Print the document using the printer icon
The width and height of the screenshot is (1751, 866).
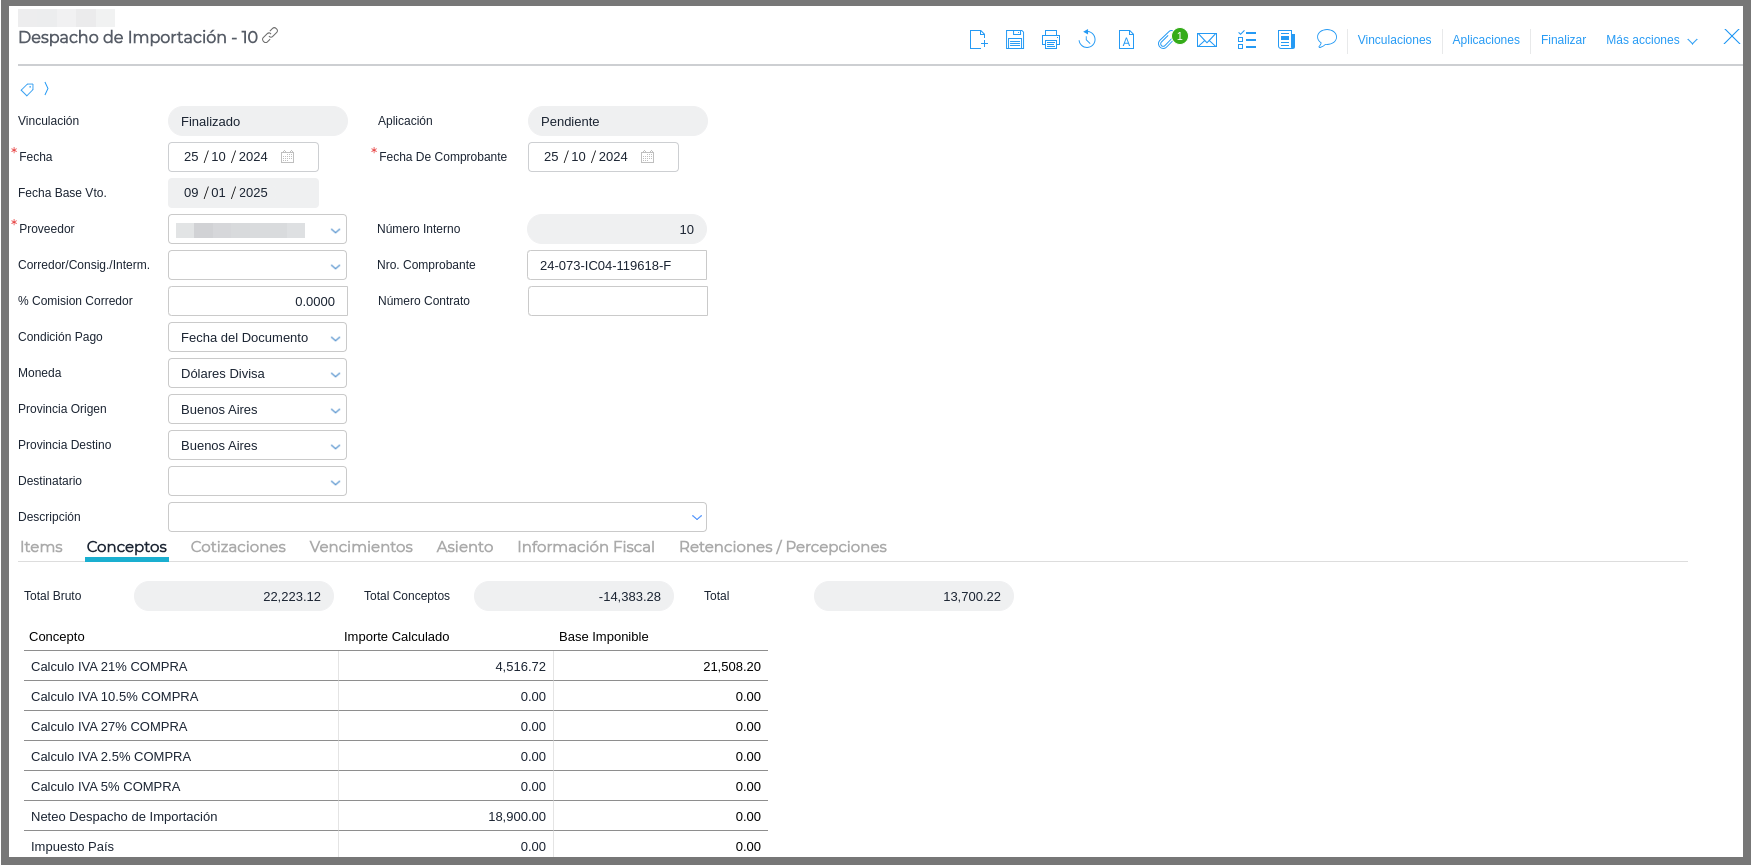pyautogui.click(x=1050, y=40)
